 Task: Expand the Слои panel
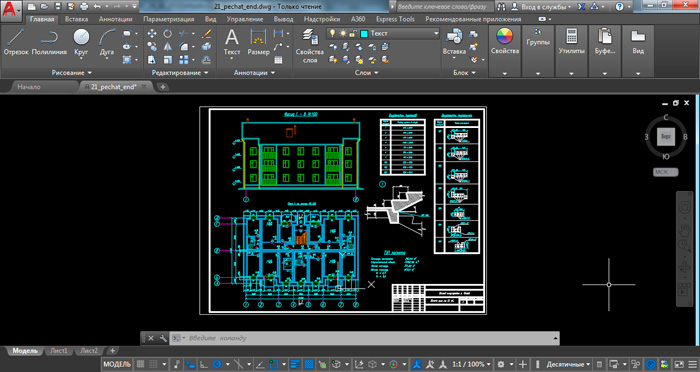pyautogui.click(x=367, y=73)
